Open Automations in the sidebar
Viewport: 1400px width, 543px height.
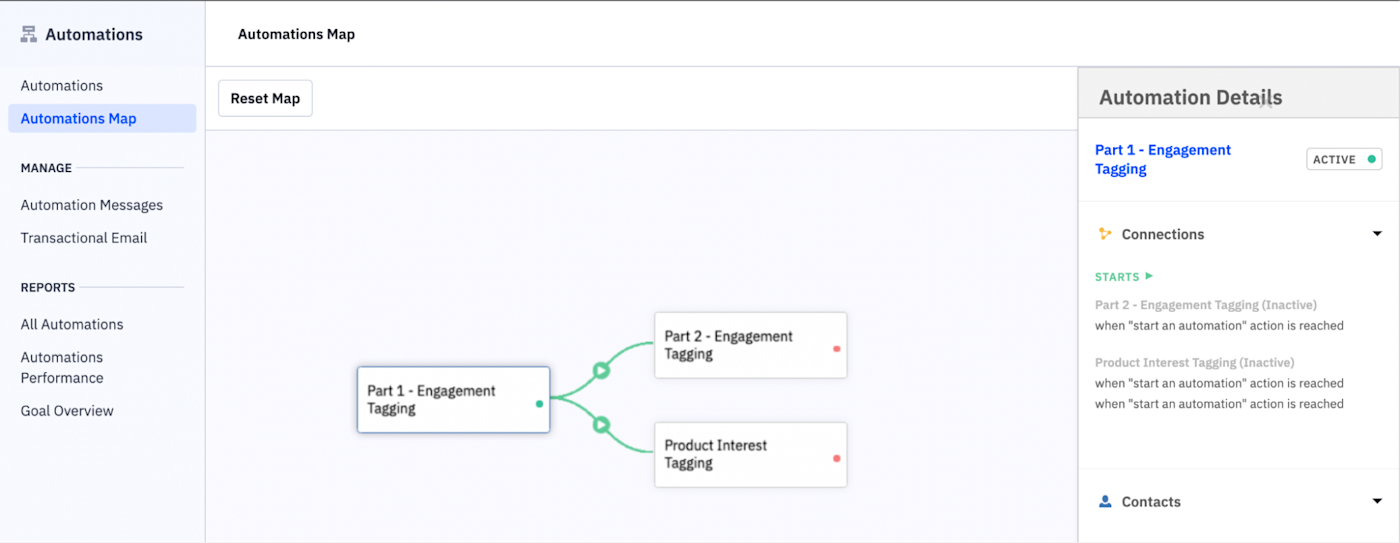[62, 86]
